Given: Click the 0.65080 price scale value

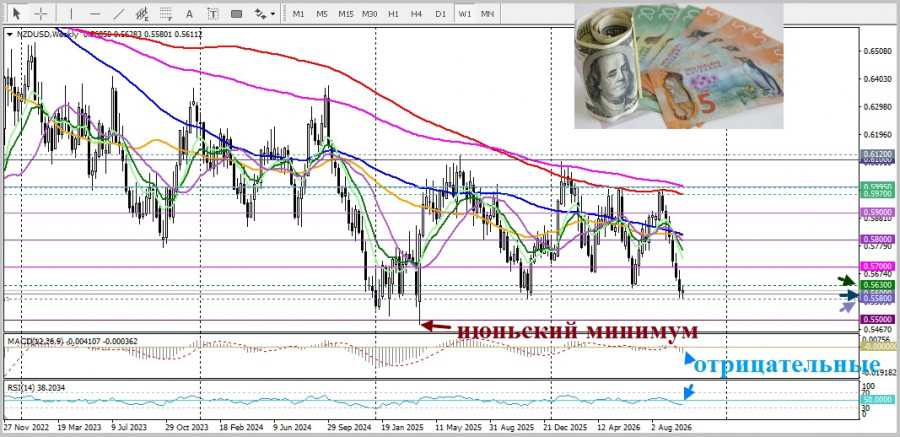Looking at the screenshot, I should [x=878, y=52].
